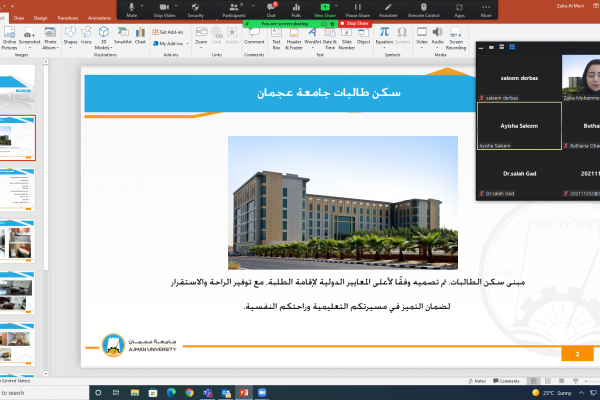Screen dimensions: 600x400
Task: Switch to the Transitions ribbon tab
Action: click(70, 18)
